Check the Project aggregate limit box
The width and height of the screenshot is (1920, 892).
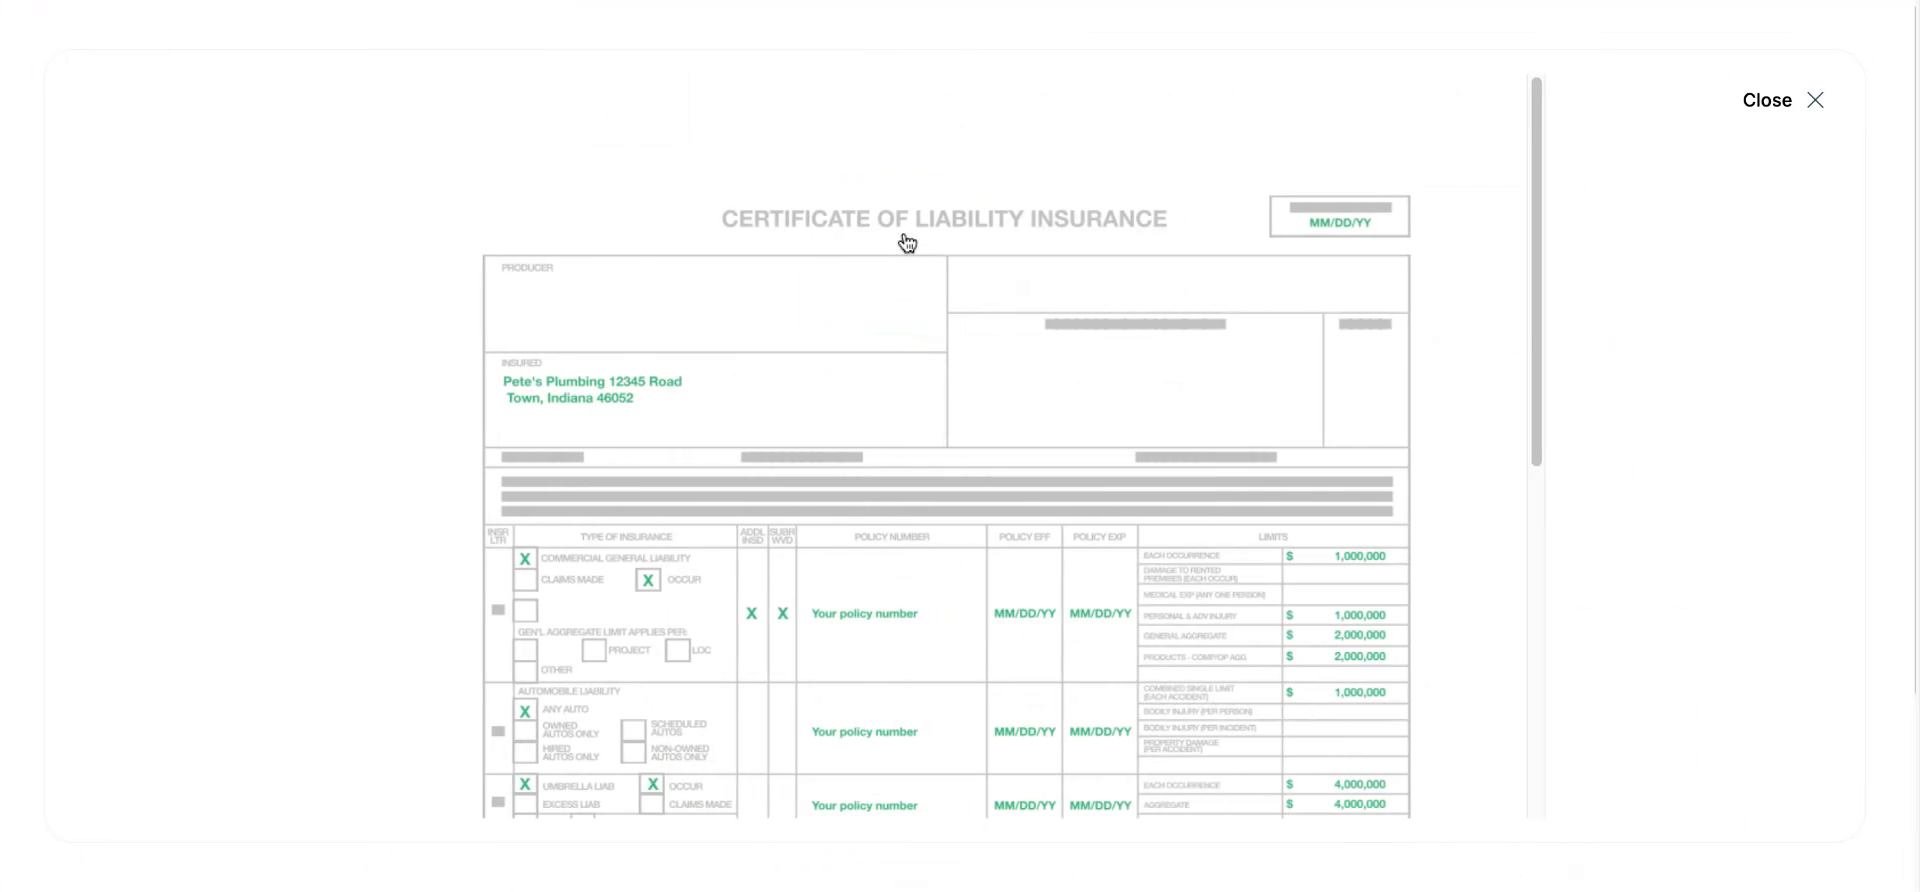[594, 650]
